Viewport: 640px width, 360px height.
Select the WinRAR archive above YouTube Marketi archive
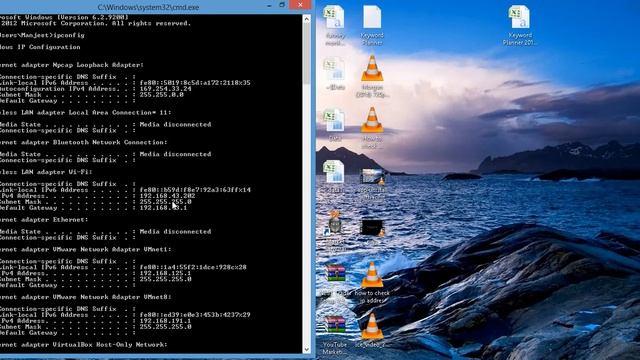tap(335, 274)
